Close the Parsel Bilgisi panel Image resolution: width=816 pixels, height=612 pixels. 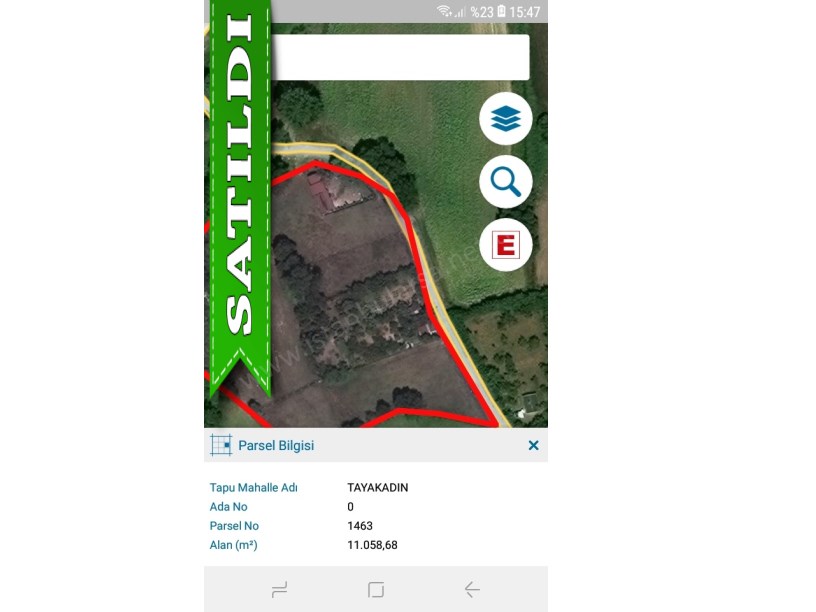tap(533, 445)
